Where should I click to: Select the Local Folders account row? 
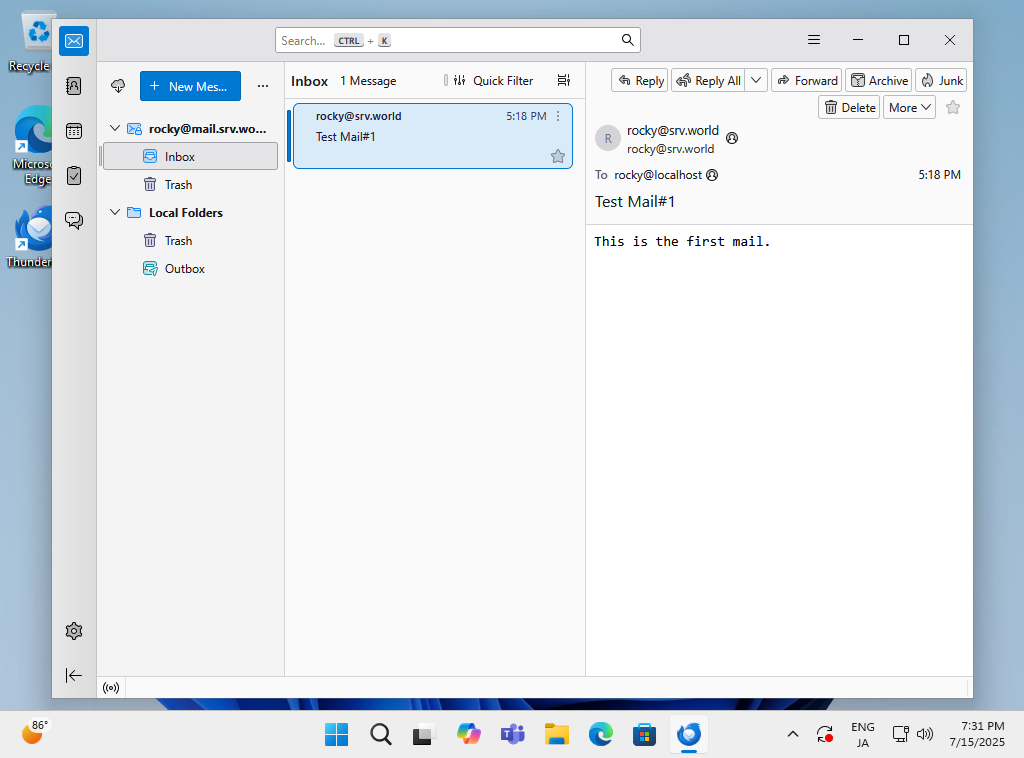tap(190, 213)
